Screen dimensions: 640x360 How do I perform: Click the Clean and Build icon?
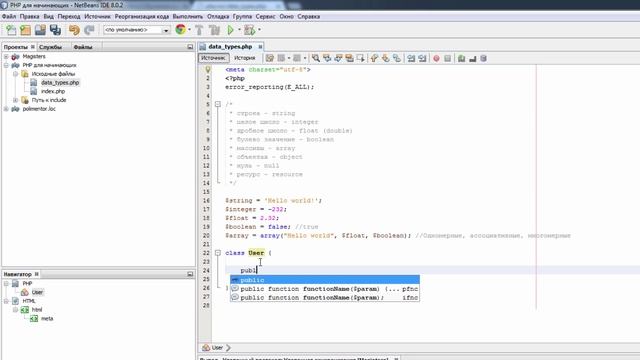tap(214, 30)
